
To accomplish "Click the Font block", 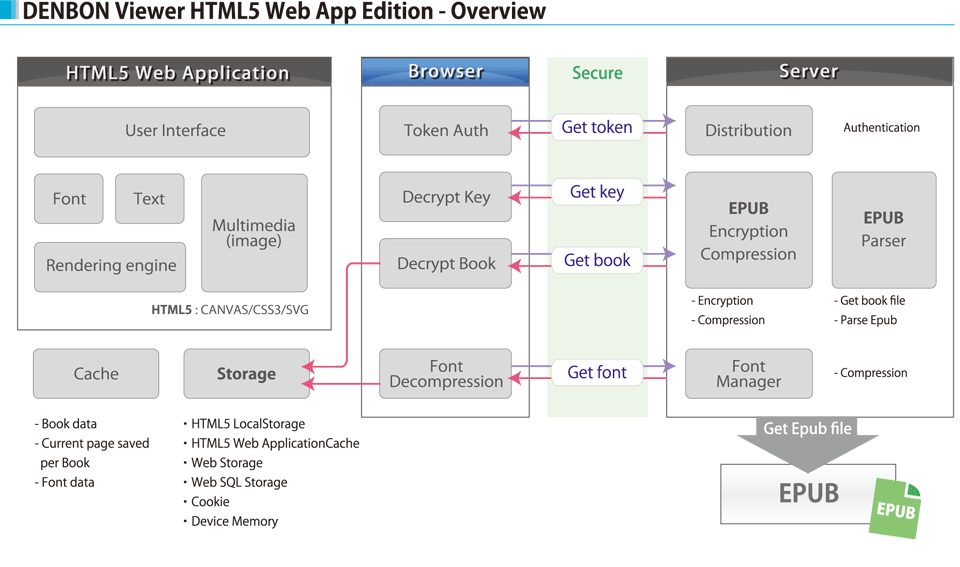I will pos(69,199).
